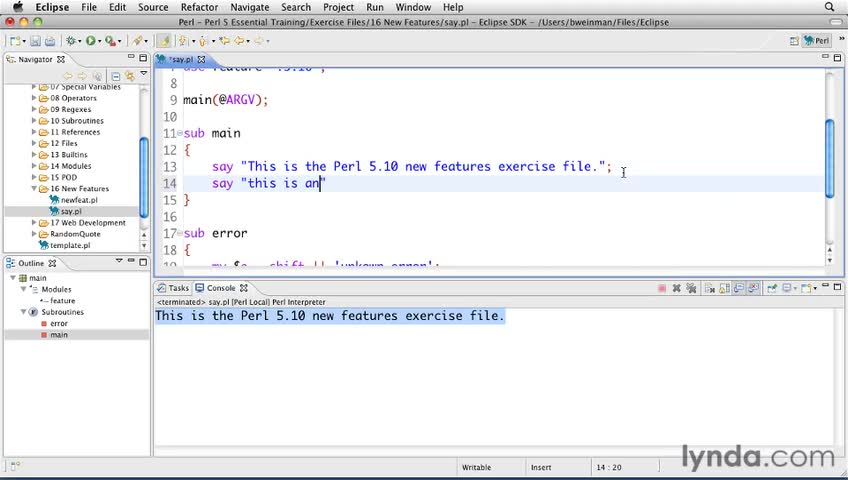Image resolution: width=848 pixels, height=480 pixels.
Task: Expand the 14 Modules folder
Action: coord(34,166)
